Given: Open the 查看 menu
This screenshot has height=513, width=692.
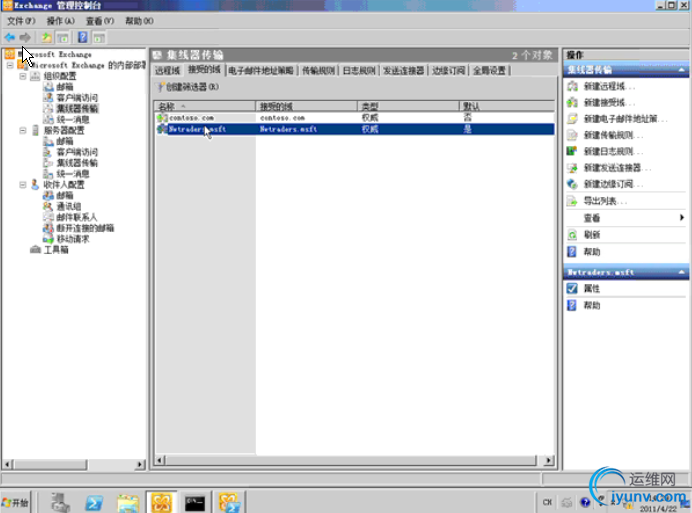Looking at the screenshot, I should tap(100, 21).
